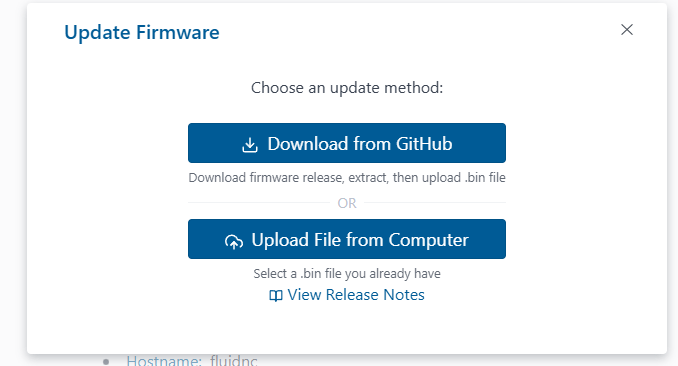This screenshot has height=366, width=678.
Task: Open the View Release Notes link
Action: pos(347,295)
